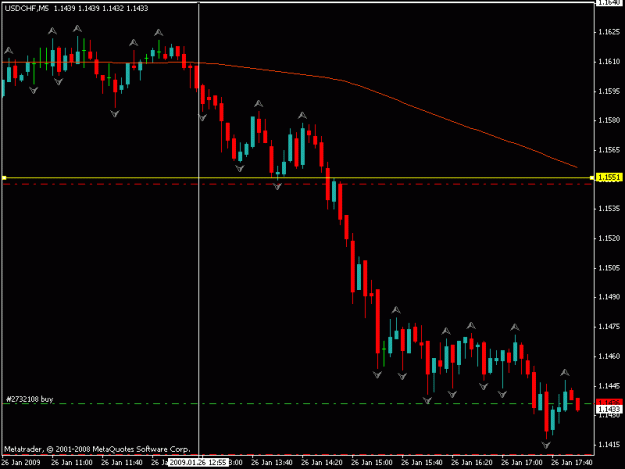Screen dimensions: 625x469
Task: Click the 2009.01.26 12:55 crosshair date label
Action: point(198,463)
